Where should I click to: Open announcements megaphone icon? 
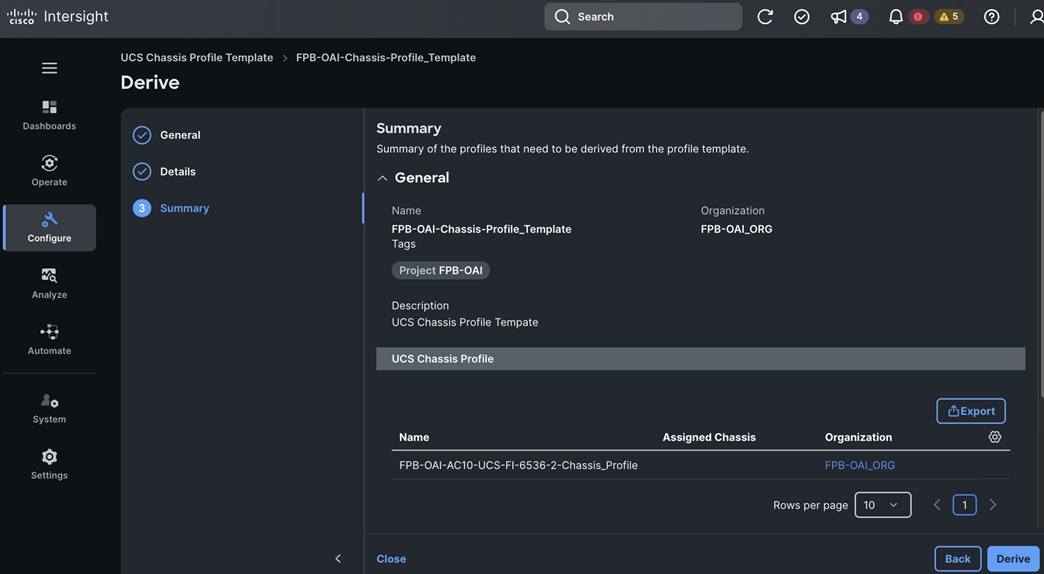(838, 17)
